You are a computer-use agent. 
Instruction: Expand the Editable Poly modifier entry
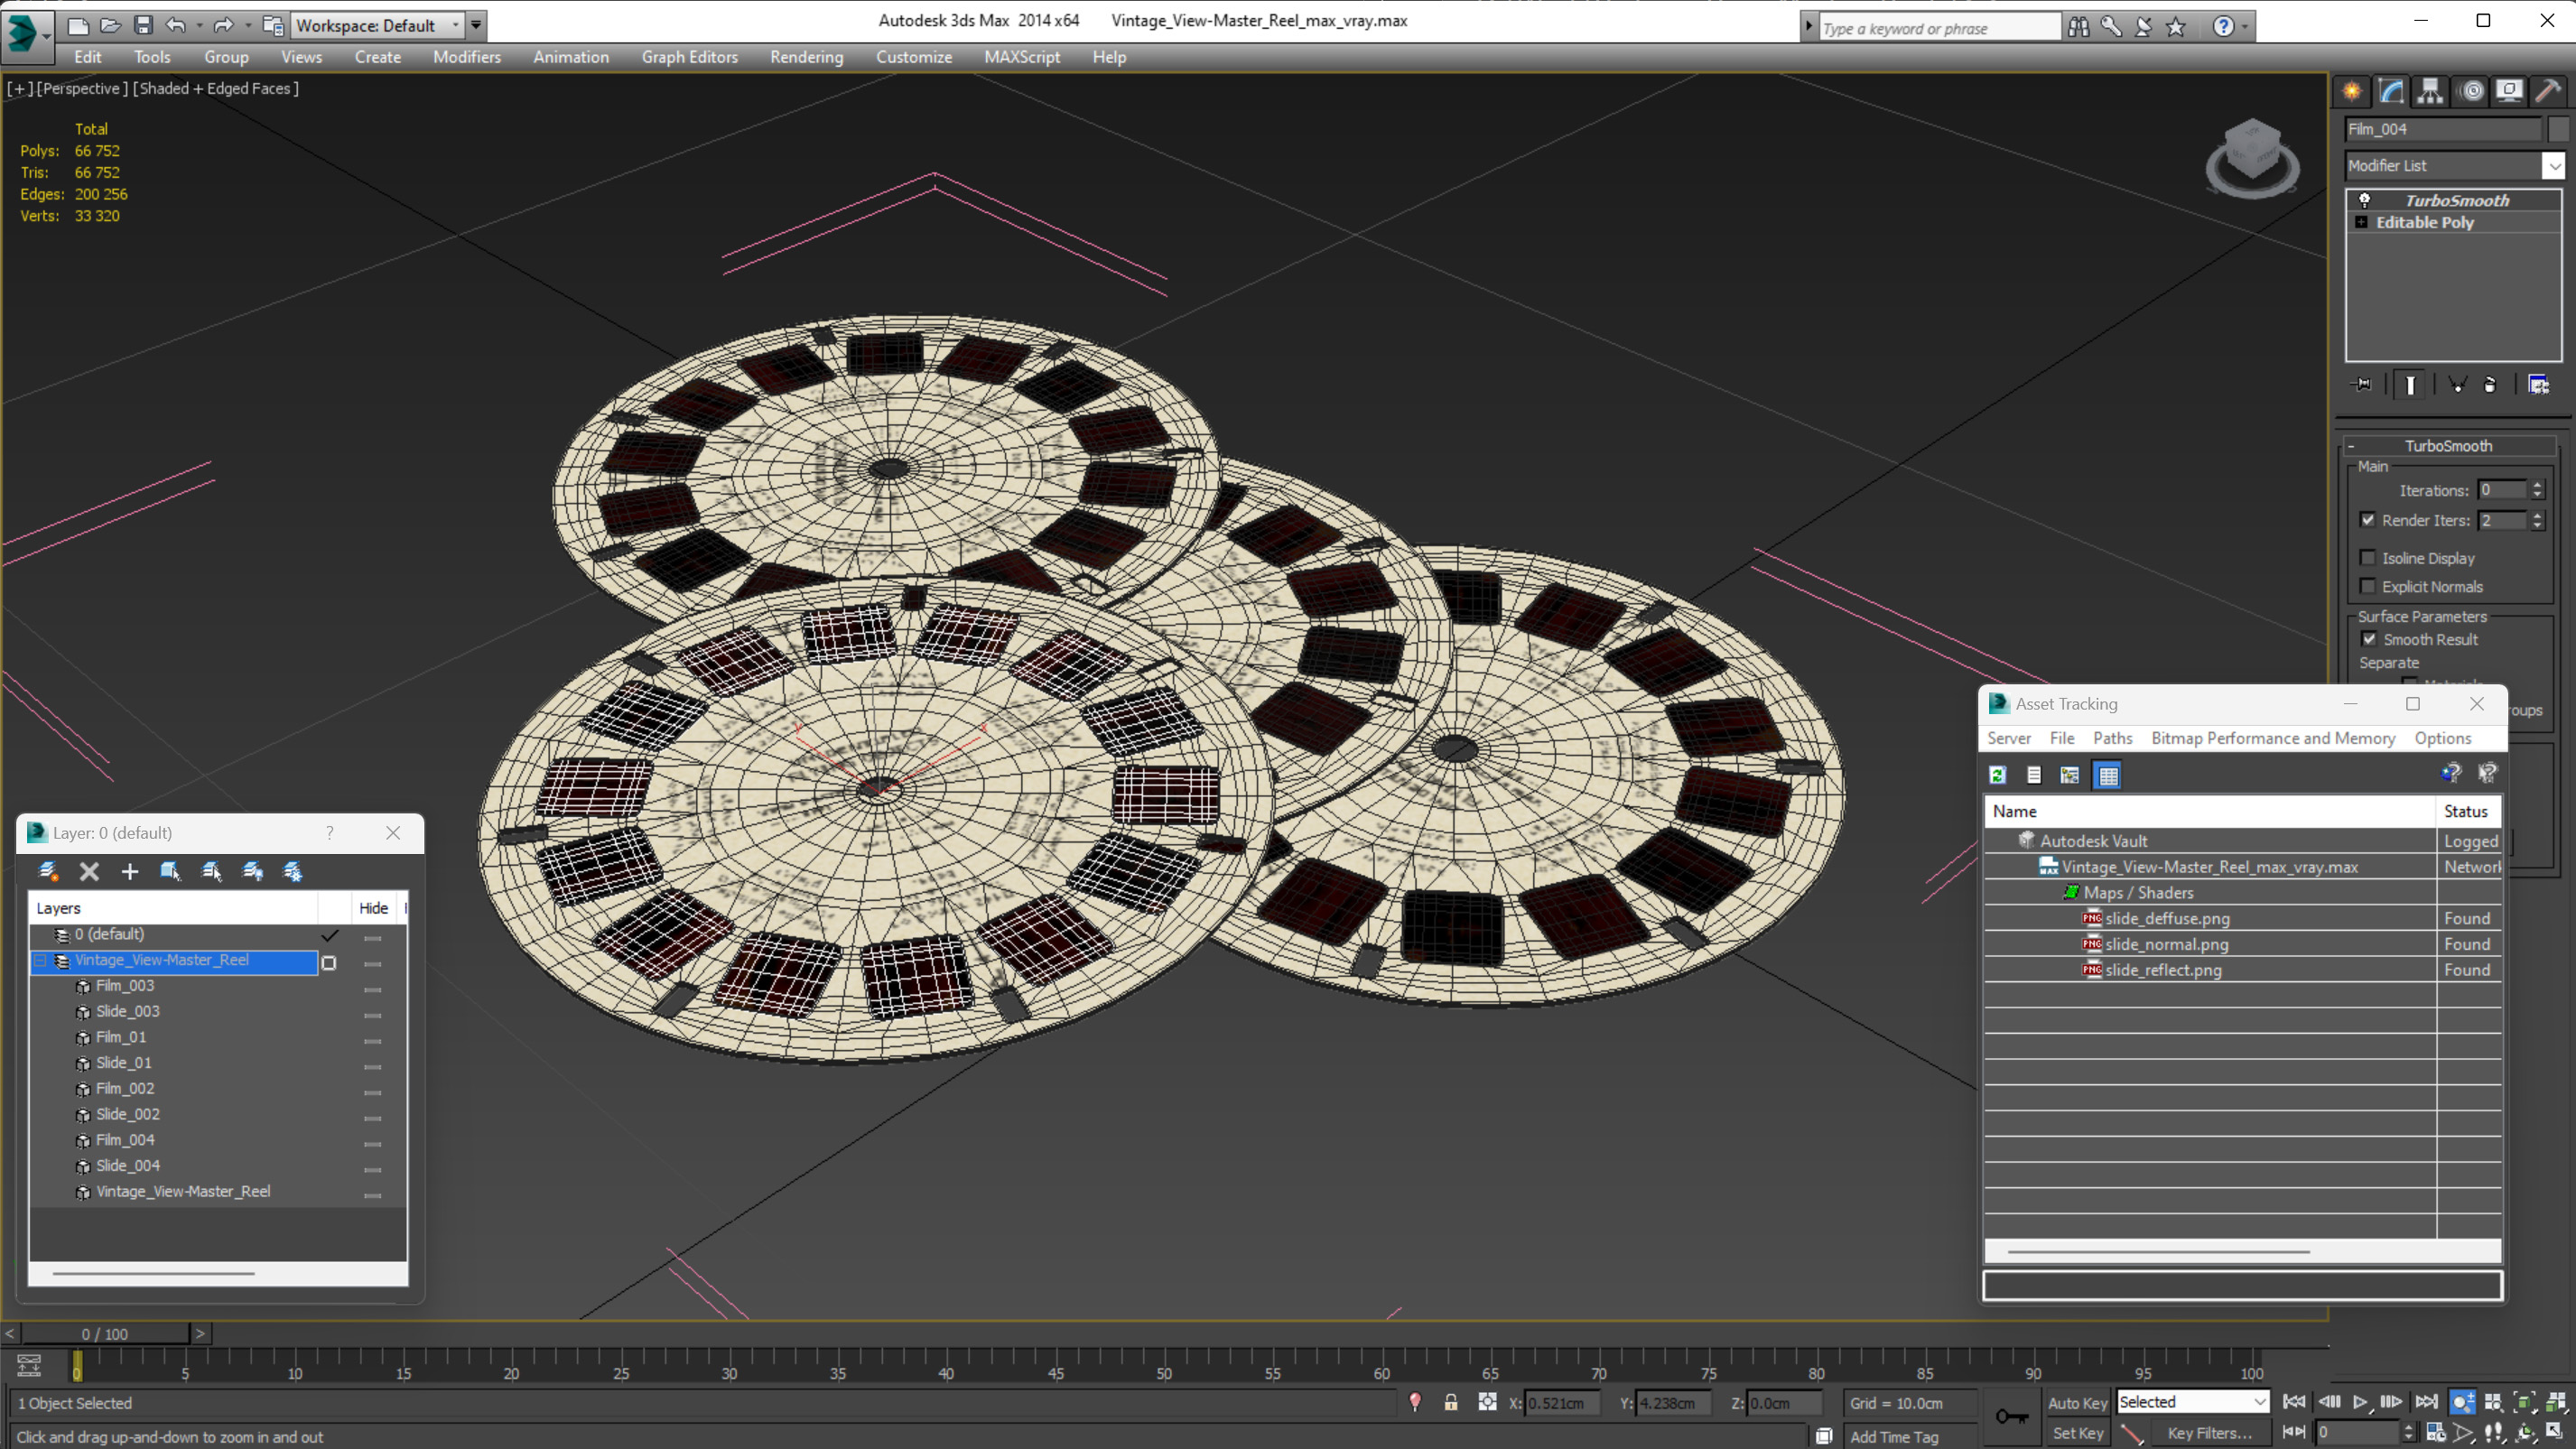point(2362,222)
